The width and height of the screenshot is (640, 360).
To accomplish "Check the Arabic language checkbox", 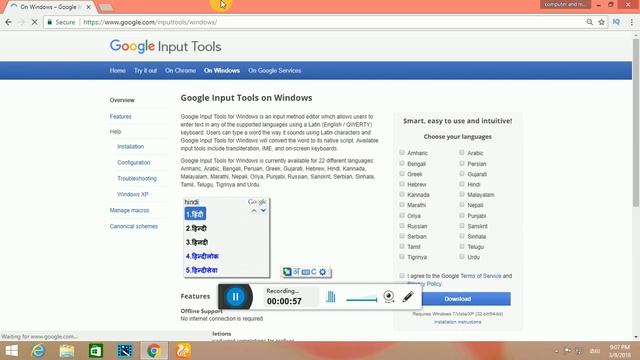I will click(462, 153).
